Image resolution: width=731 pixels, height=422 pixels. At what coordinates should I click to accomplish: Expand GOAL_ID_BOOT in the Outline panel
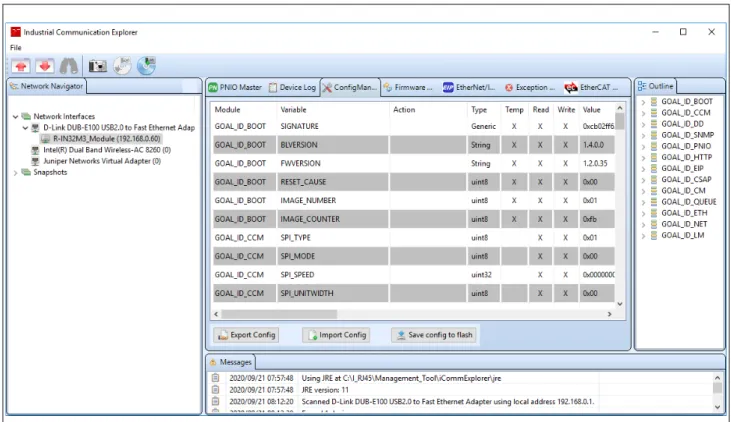pos(643,102)
